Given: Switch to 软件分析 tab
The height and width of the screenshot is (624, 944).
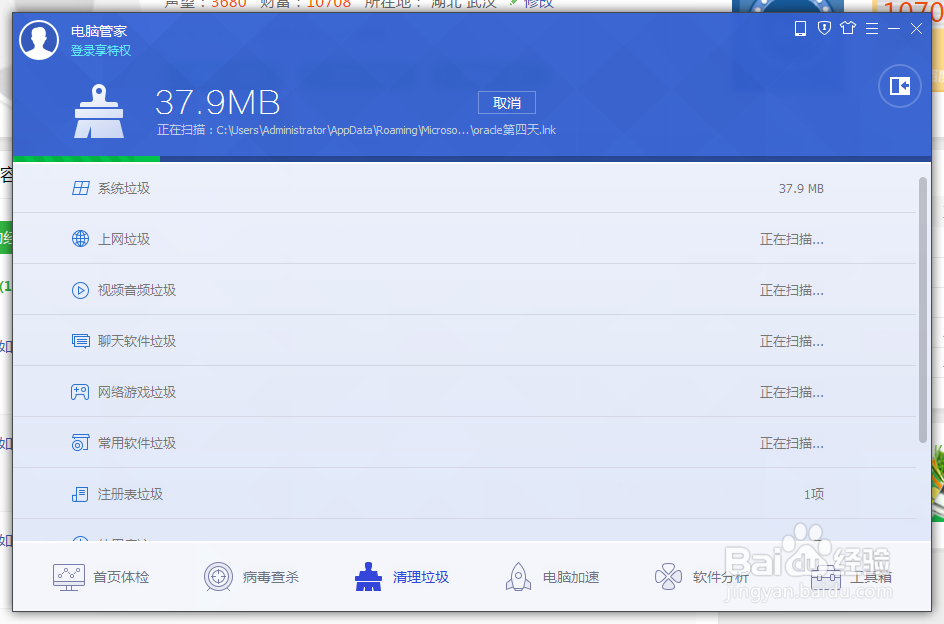Looking at the screenshot, I should coord(702,577).
